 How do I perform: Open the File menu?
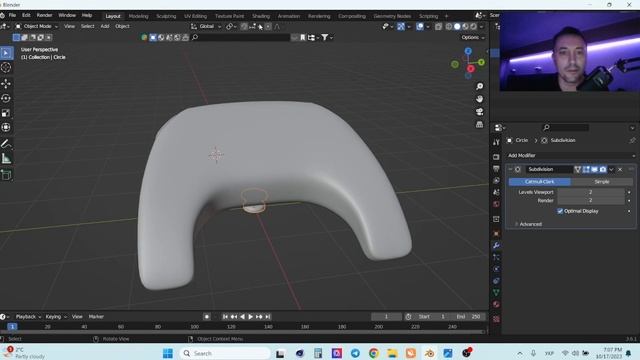12,16
